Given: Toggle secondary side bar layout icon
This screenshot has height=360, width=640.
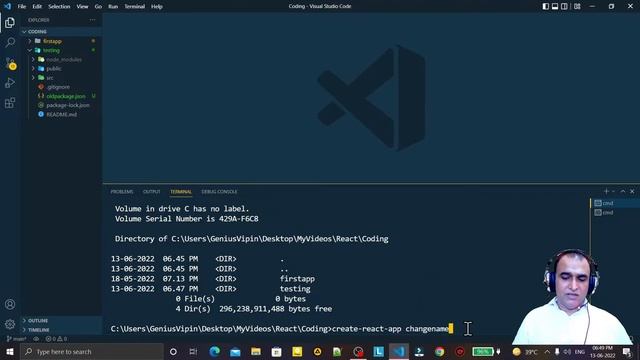Looking at the screenshot, I should (564, 6).
